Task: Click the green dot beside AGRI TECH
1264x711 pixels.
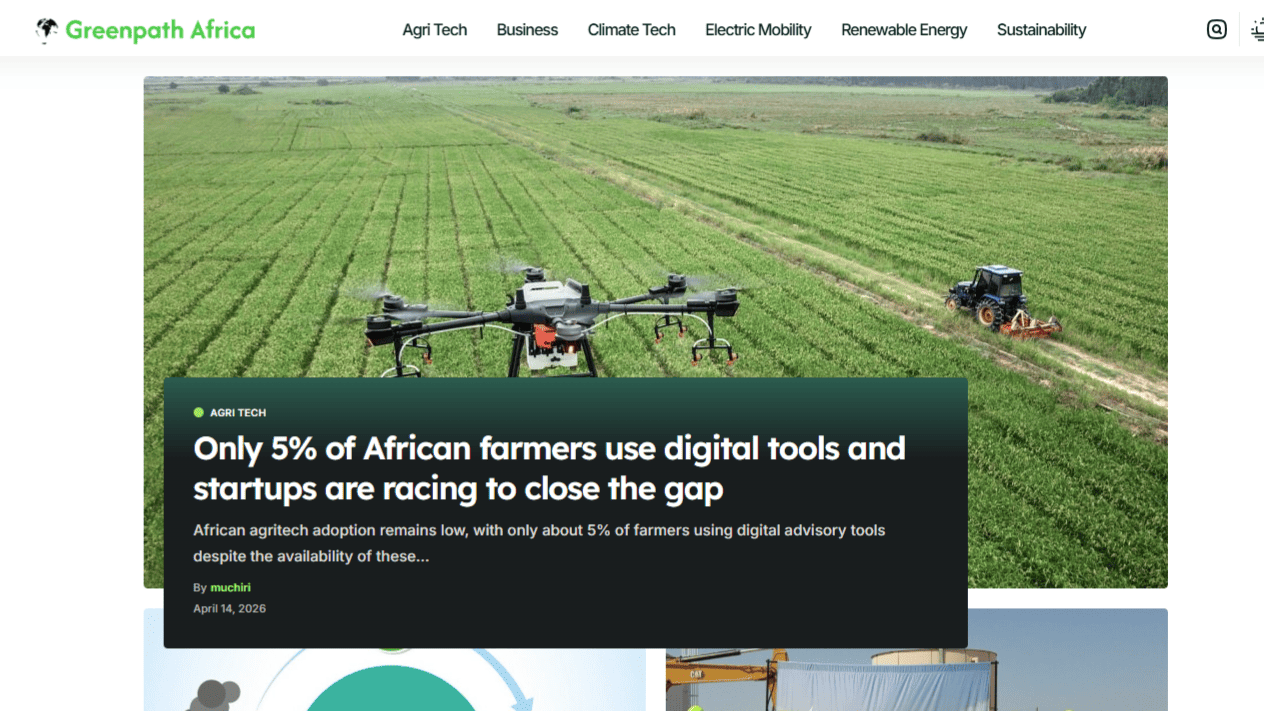Action: coord(199,412)
